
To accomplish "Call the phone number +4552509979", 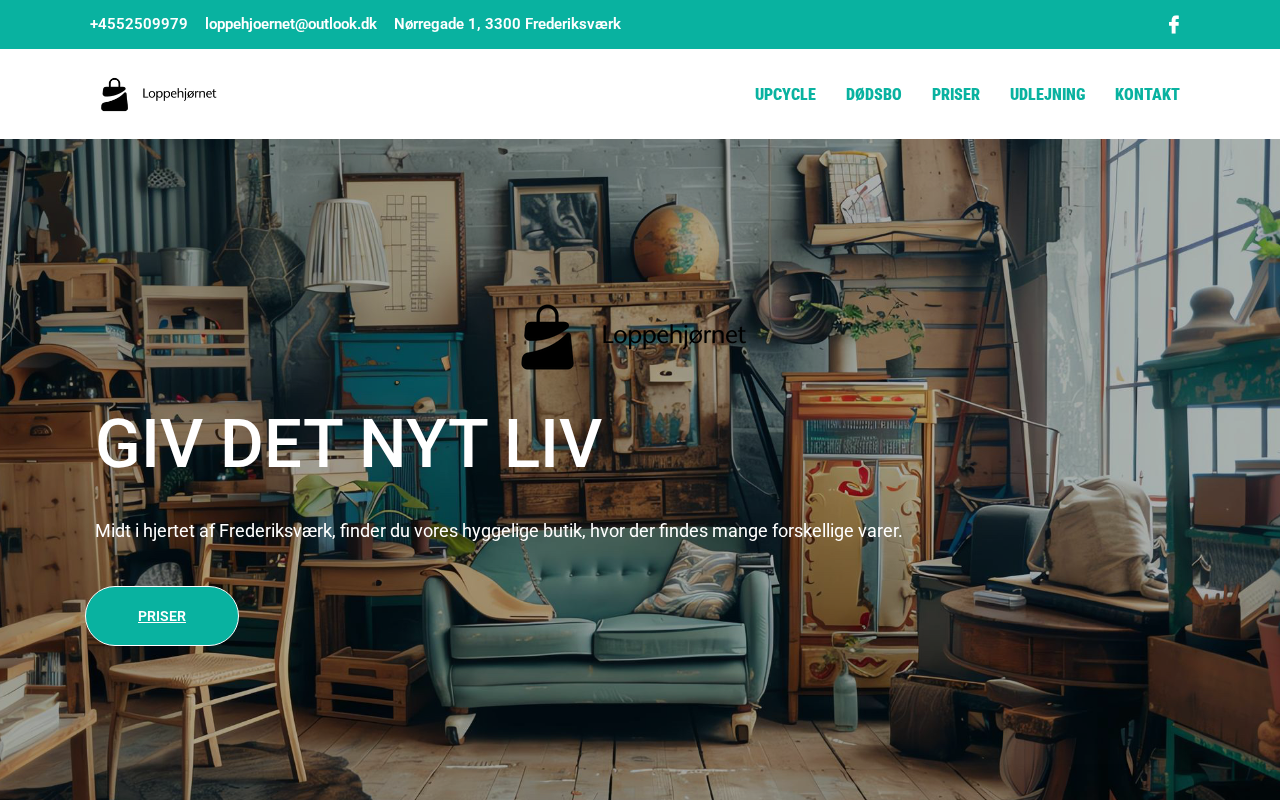I will pos(139,24).
